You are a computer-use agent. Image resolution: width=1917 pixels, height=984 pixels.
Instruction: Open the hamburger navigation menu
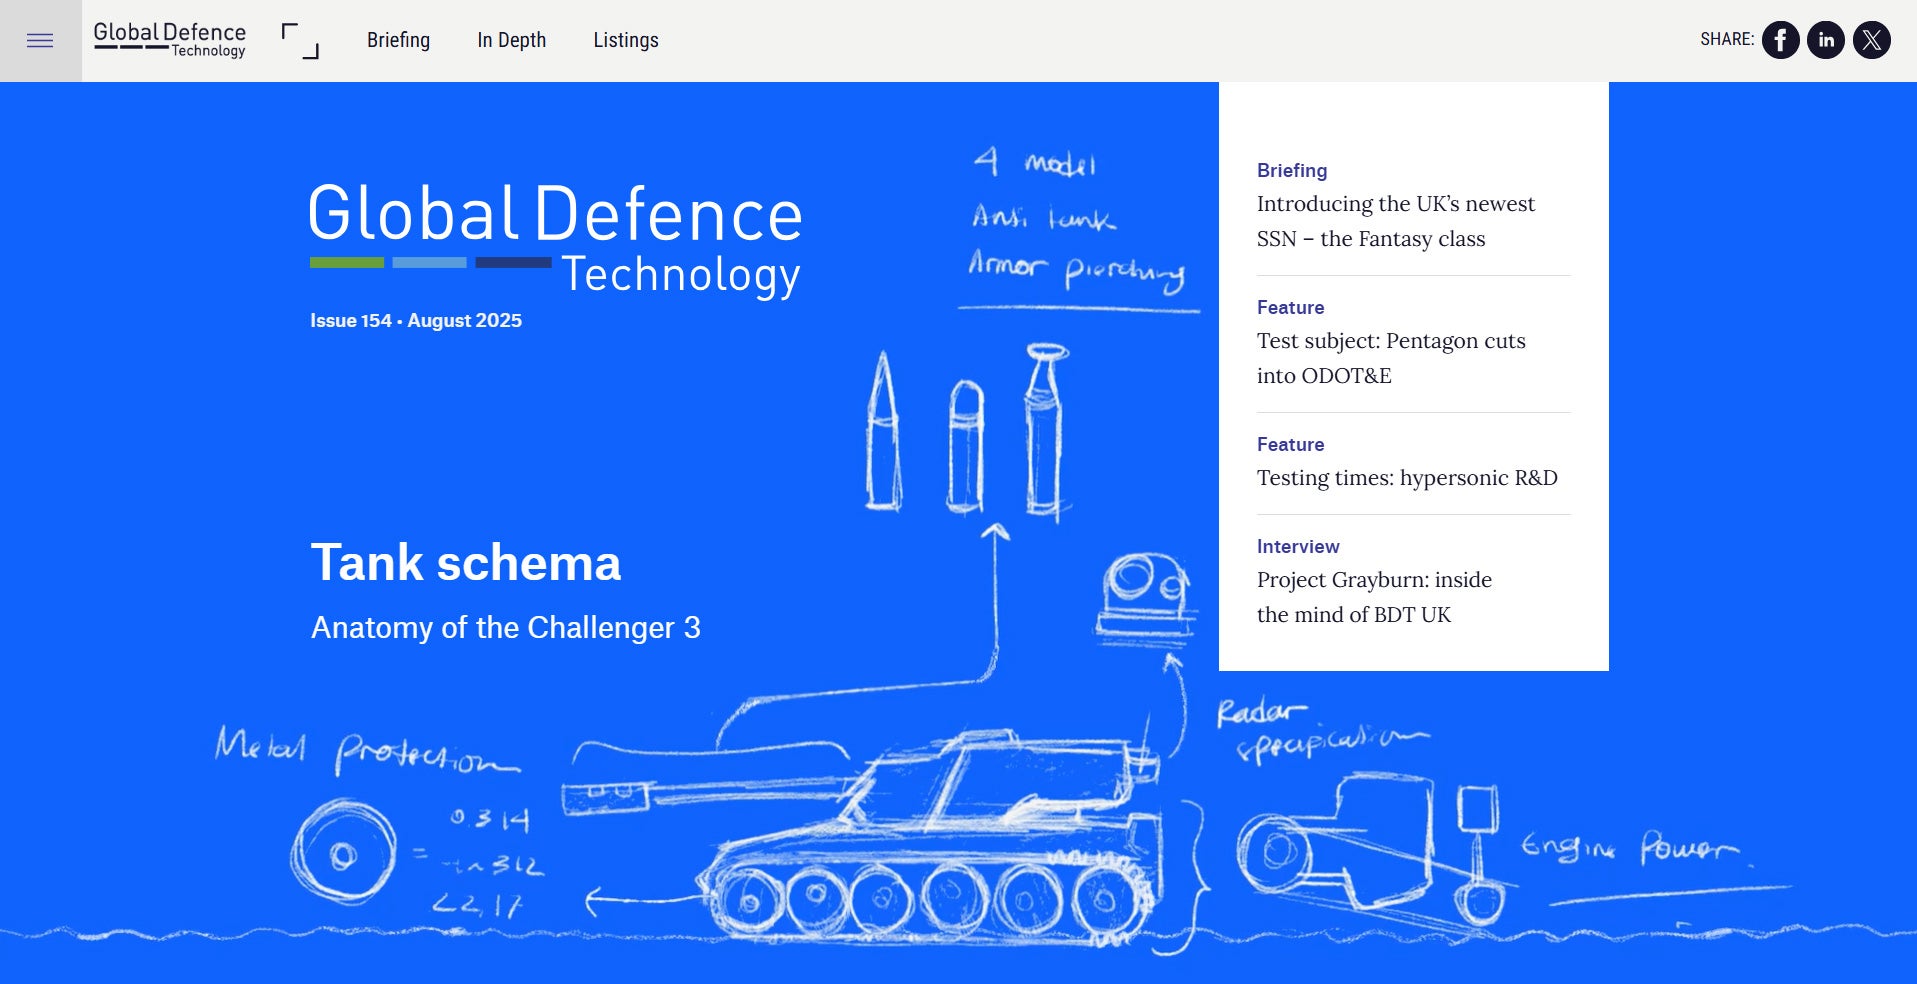[40, 39]
